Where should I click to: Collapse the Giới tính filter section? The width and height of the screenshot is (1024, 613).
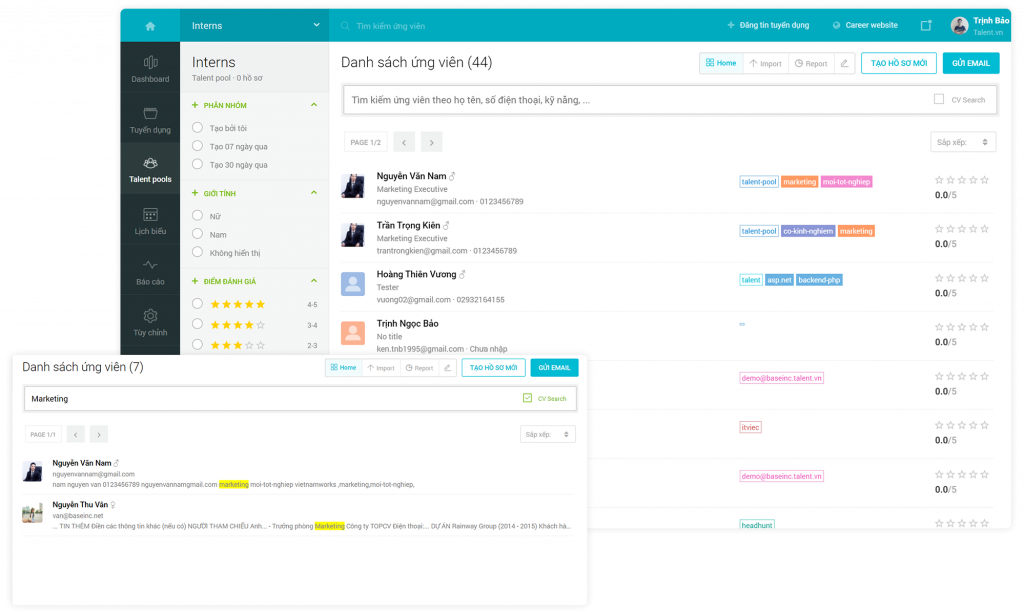(x=314, y=193)
